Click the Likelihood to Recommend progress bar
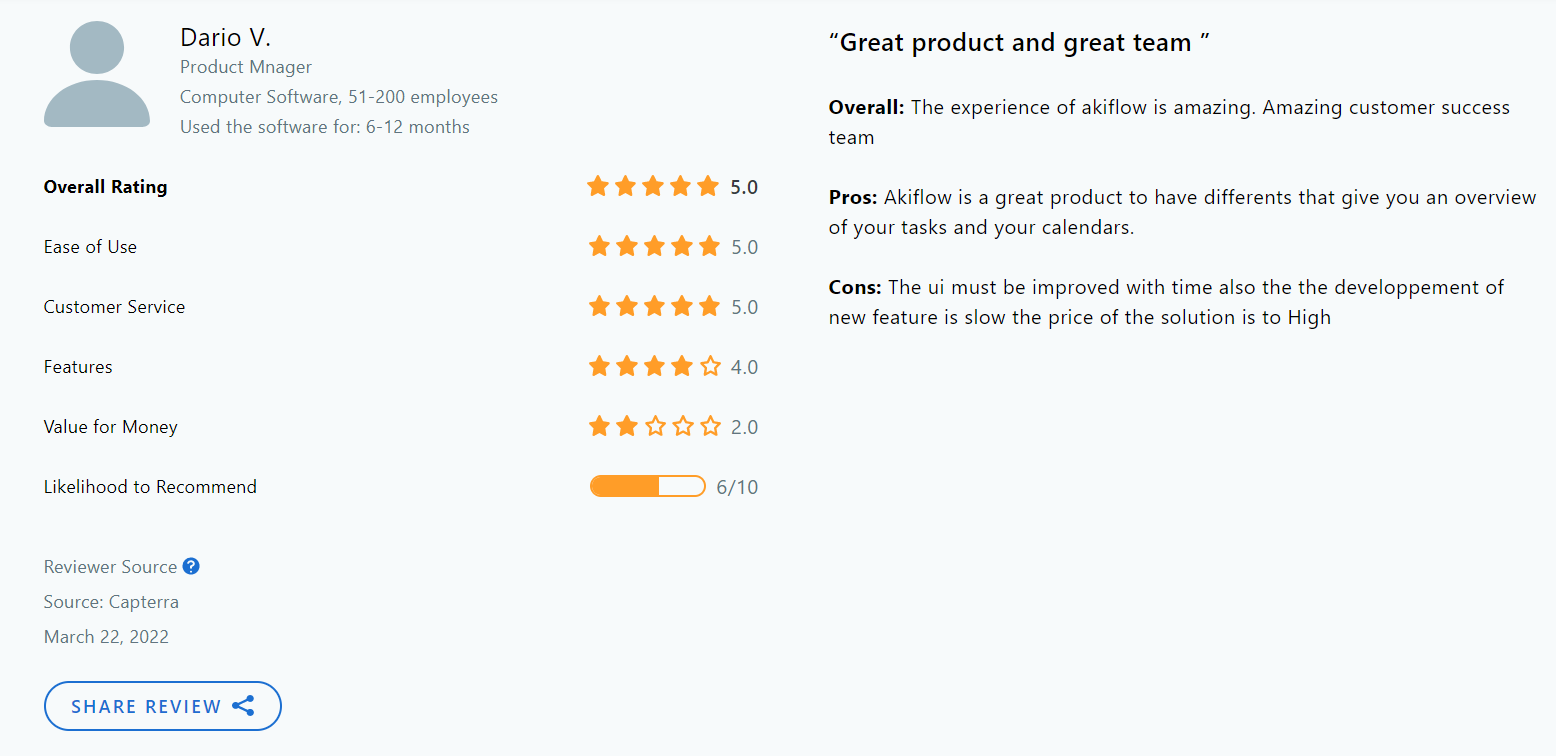Image resolution: width=1556 pixels, height=756 pixels. (x=647, y=486)
